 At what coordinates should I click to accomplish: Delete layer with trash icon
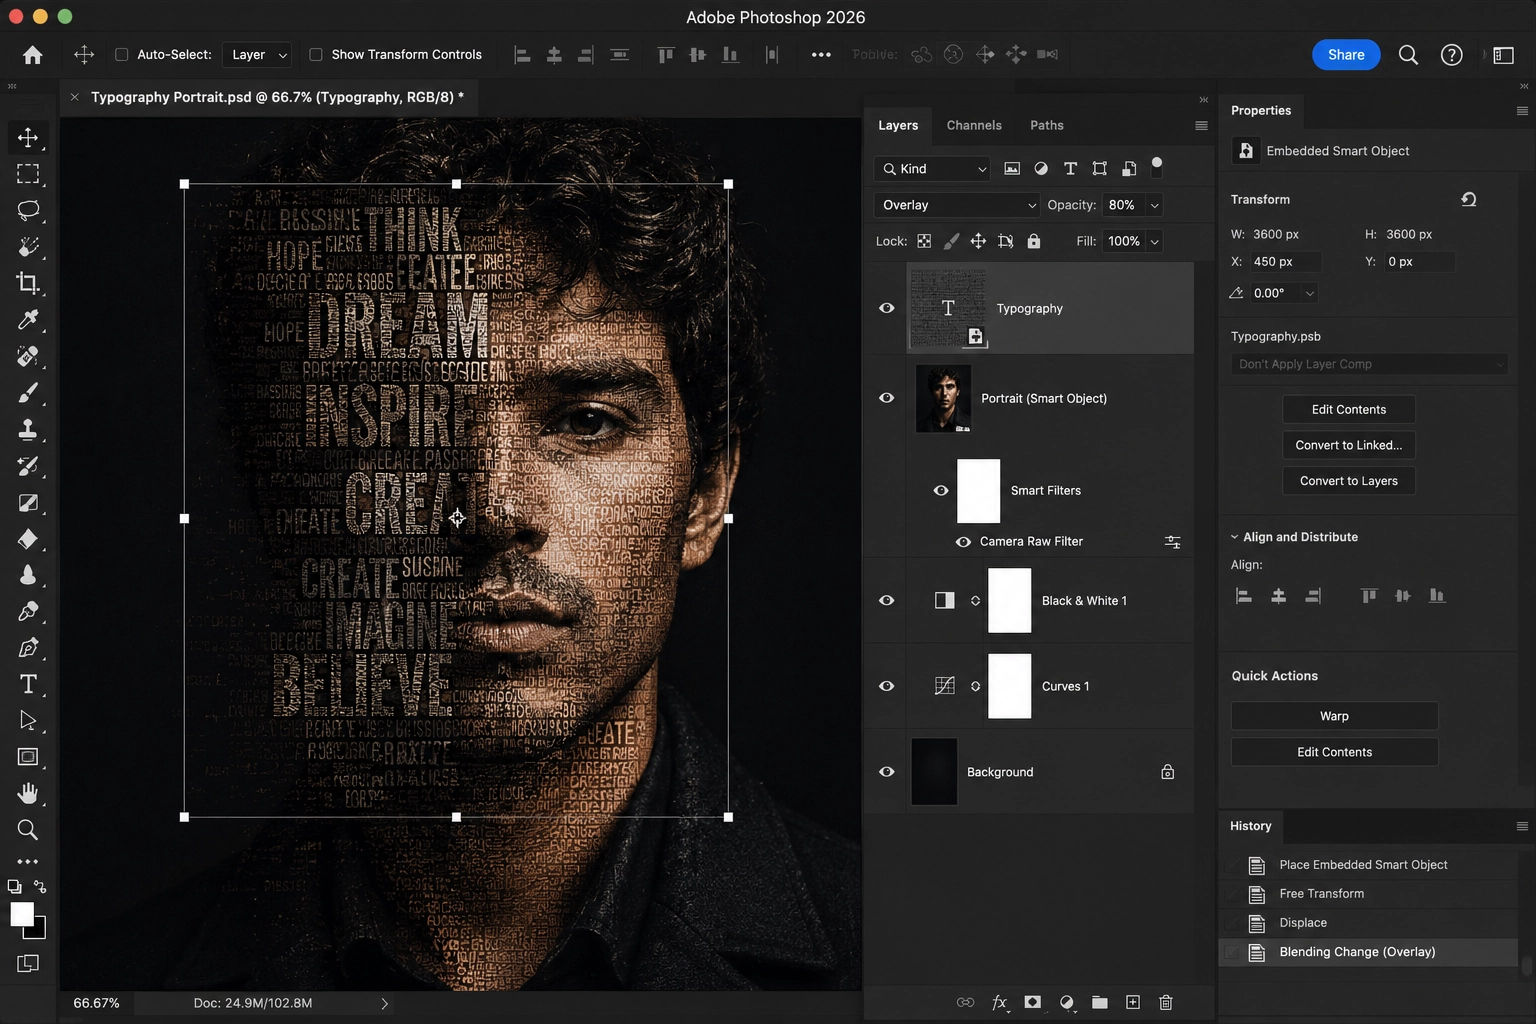point(1166,1002)
